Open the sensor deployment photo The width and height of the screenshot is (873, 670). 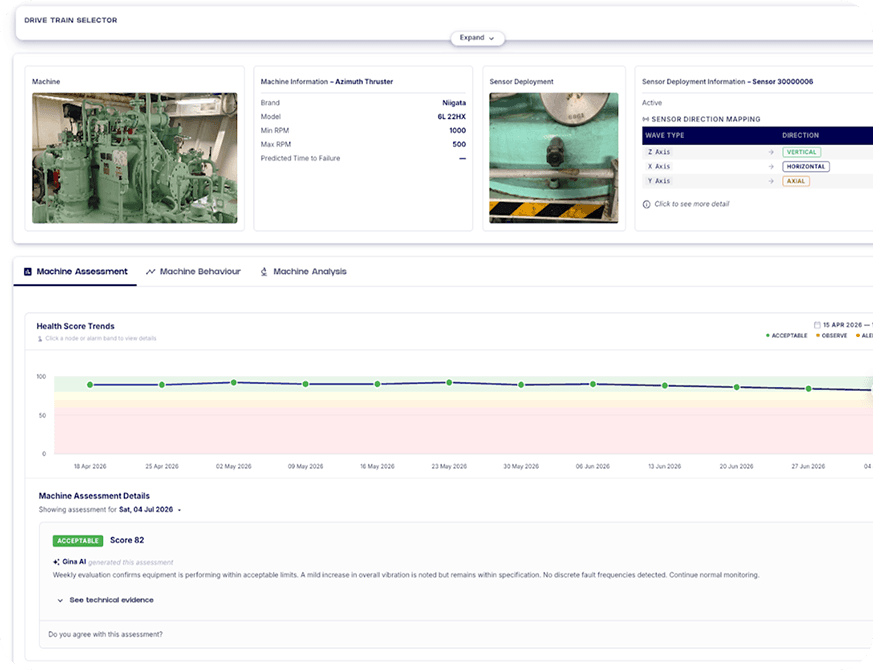click(553, 158)
